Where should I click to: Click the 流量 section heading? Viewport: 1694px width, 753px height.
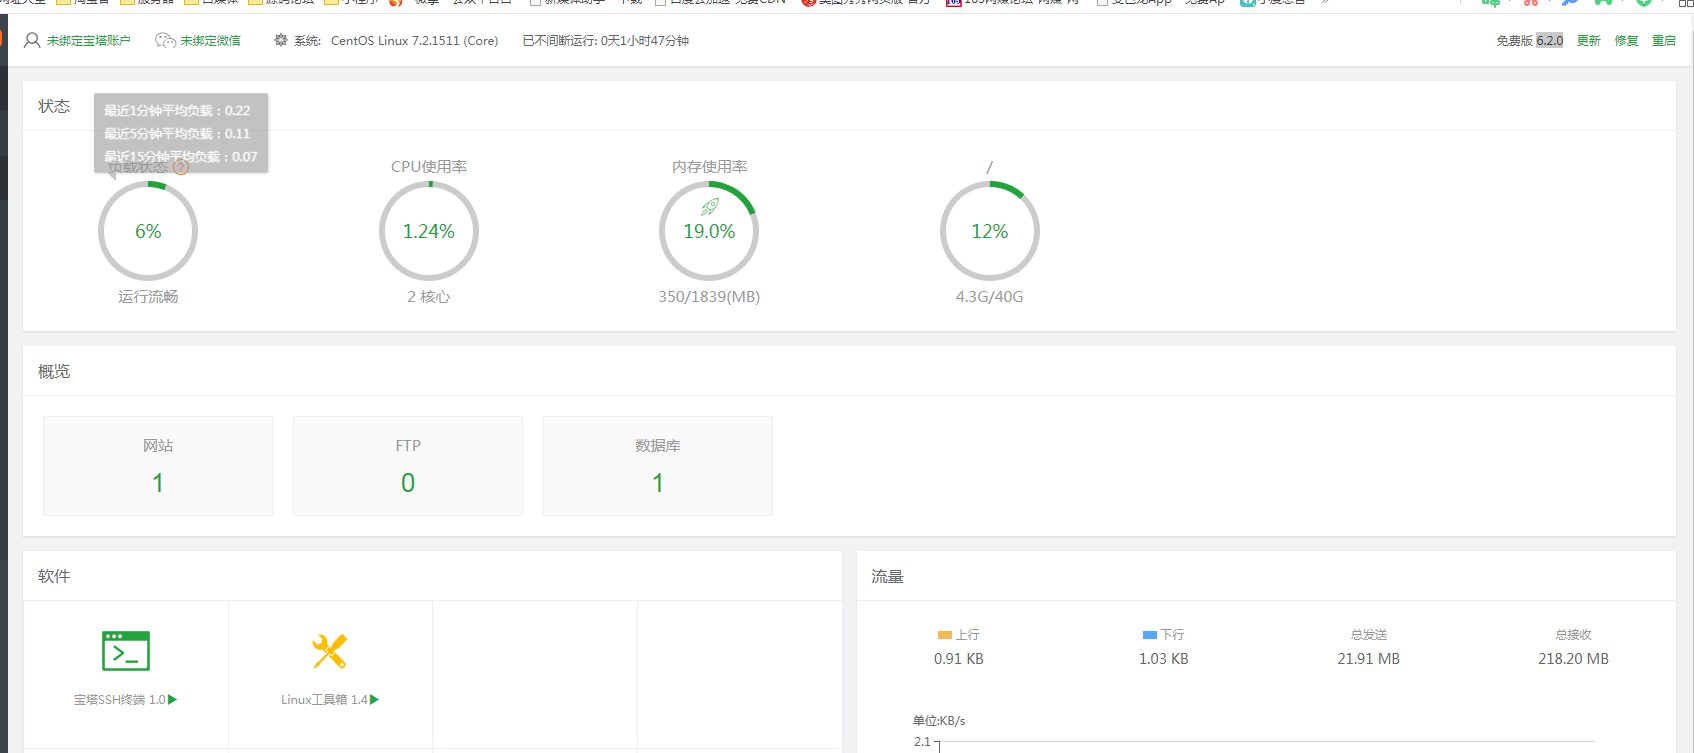887,576
